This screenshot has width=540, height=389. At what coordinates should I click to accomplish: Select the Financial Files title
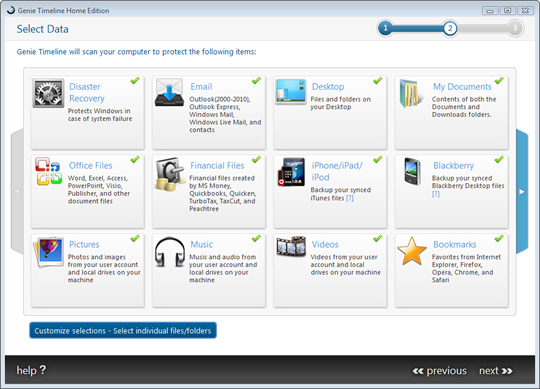tap(217, 165)
